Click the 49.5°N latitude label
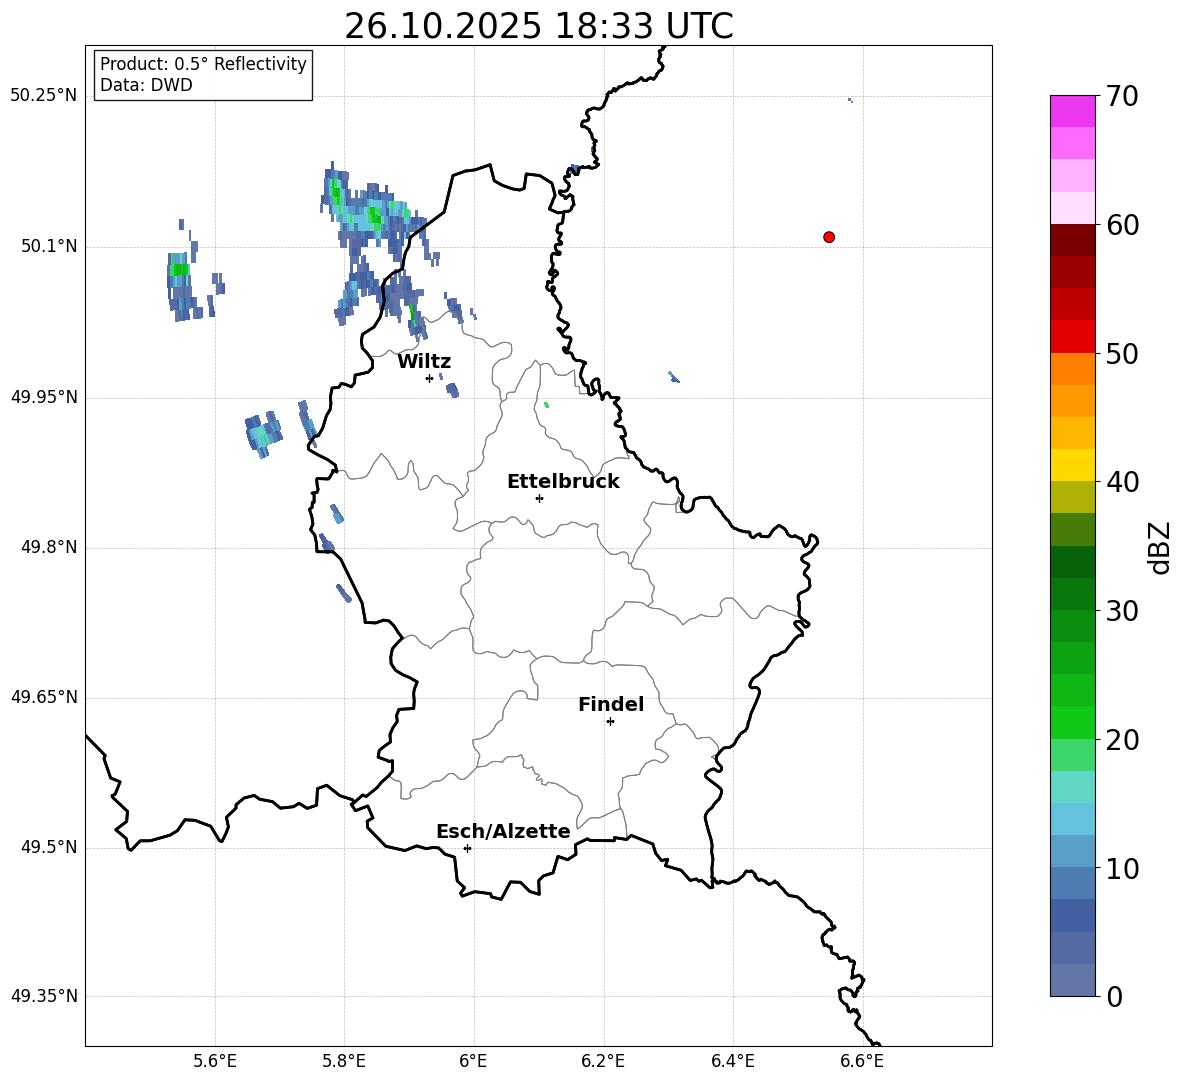Screen dimensions: 1184x1081 point(49,848)
